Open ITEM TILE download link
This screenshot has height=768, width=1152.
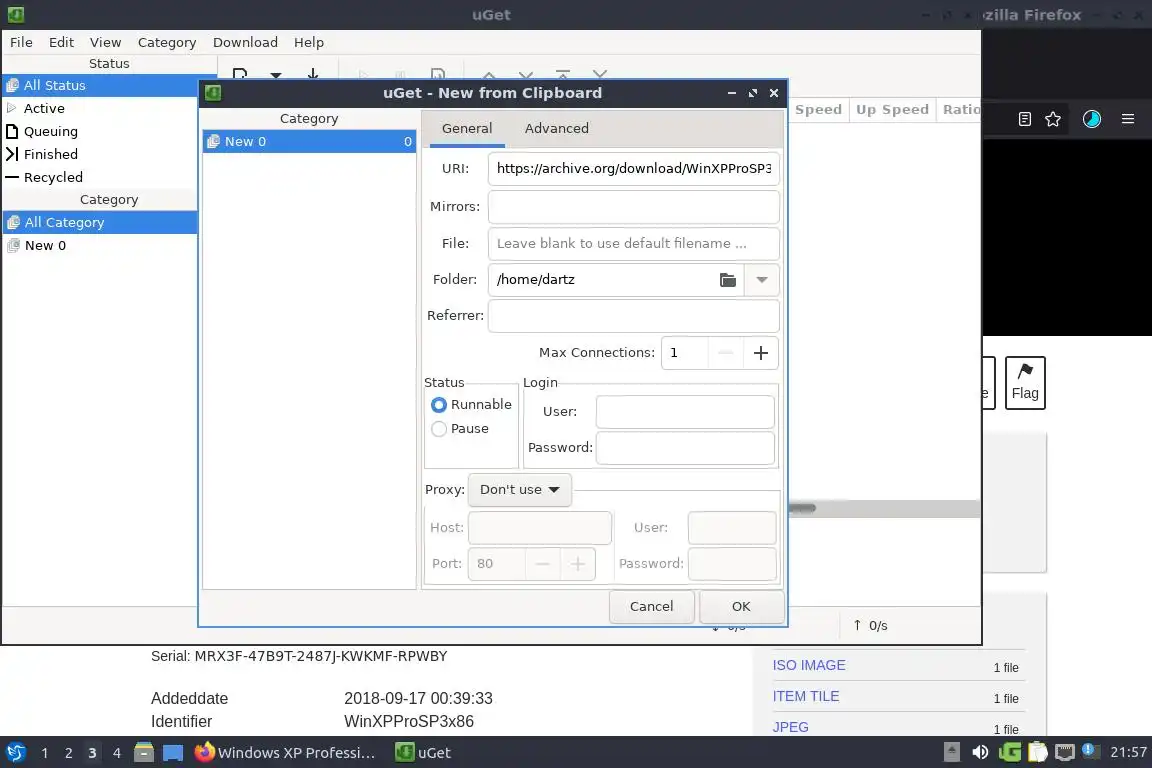[x=805, y=696]
